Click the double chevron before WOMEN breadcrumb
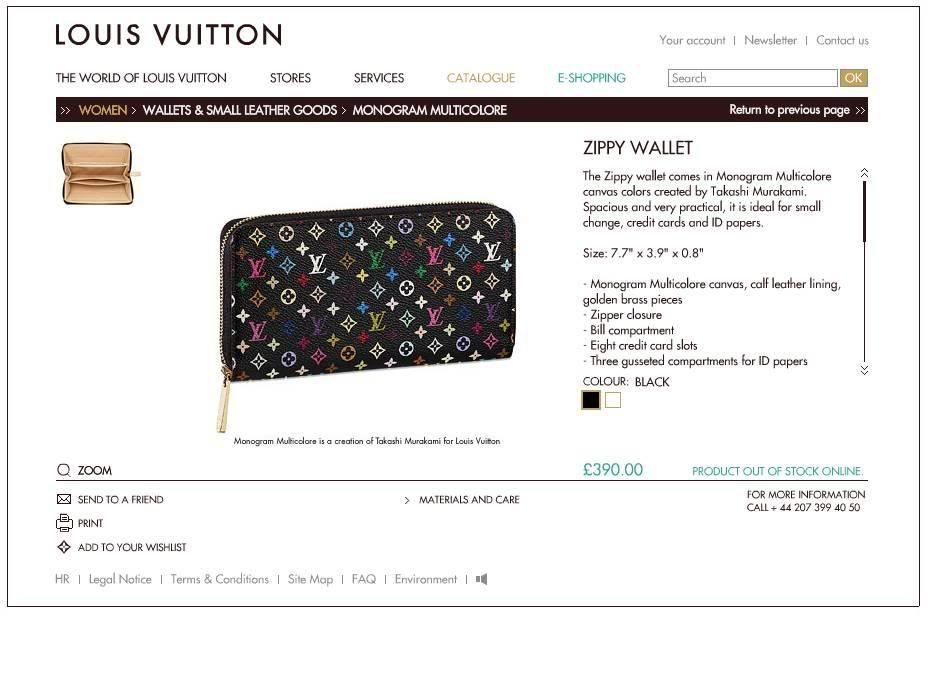The image size is (930, 692). coord(65,110)
